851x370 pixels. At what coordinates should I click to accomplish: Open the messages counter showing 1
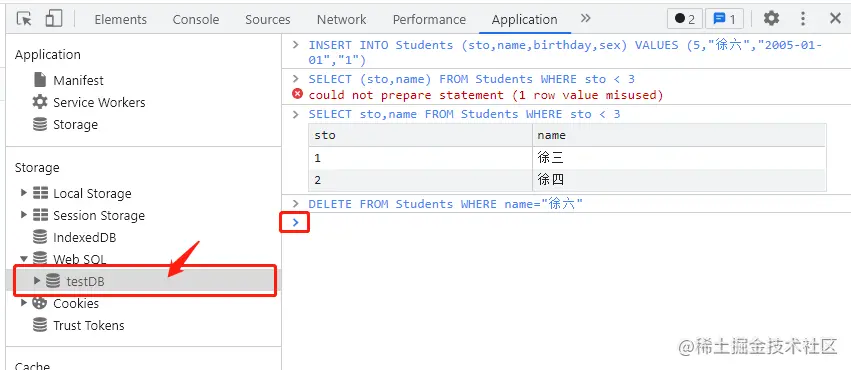(x=725, y=19)
